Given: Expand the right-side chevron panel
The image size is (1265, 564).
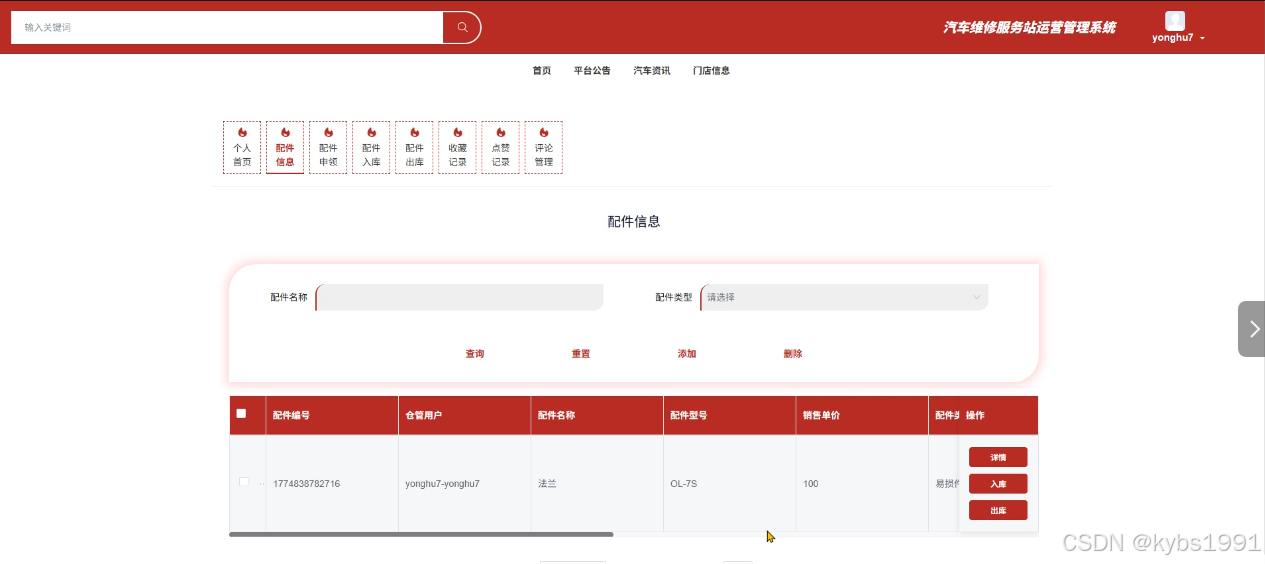Looking at the screenshot, I should click(1252, 329).
